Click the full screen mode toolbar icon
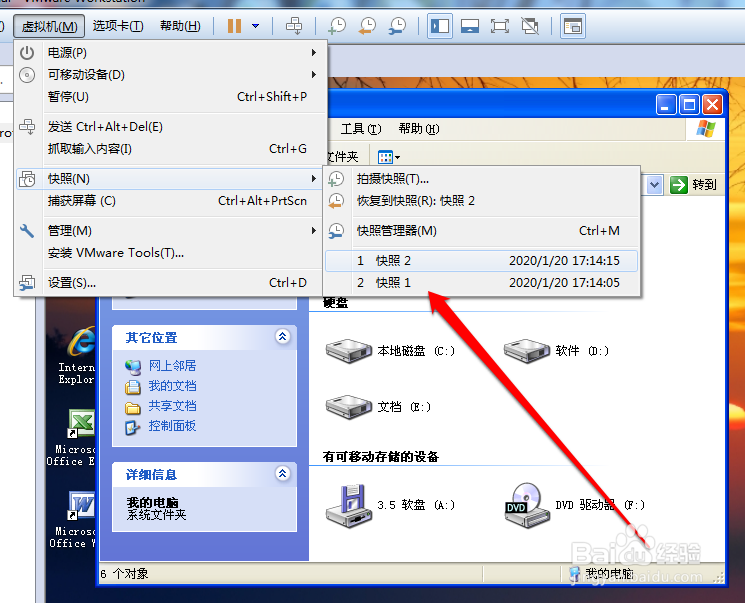Viewport: 745px width, 603px height. point(499,26)
